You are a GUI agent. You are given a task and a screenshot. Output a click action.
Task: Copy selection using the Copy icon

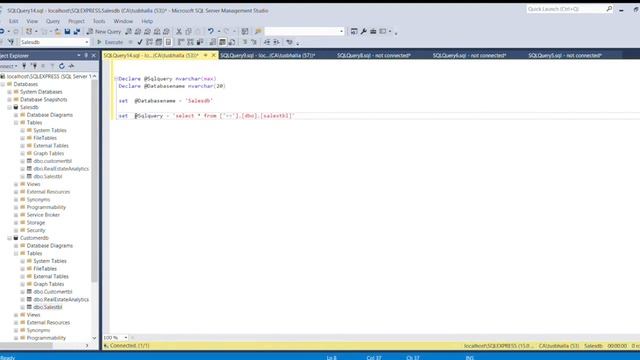[x=188, y=31]
